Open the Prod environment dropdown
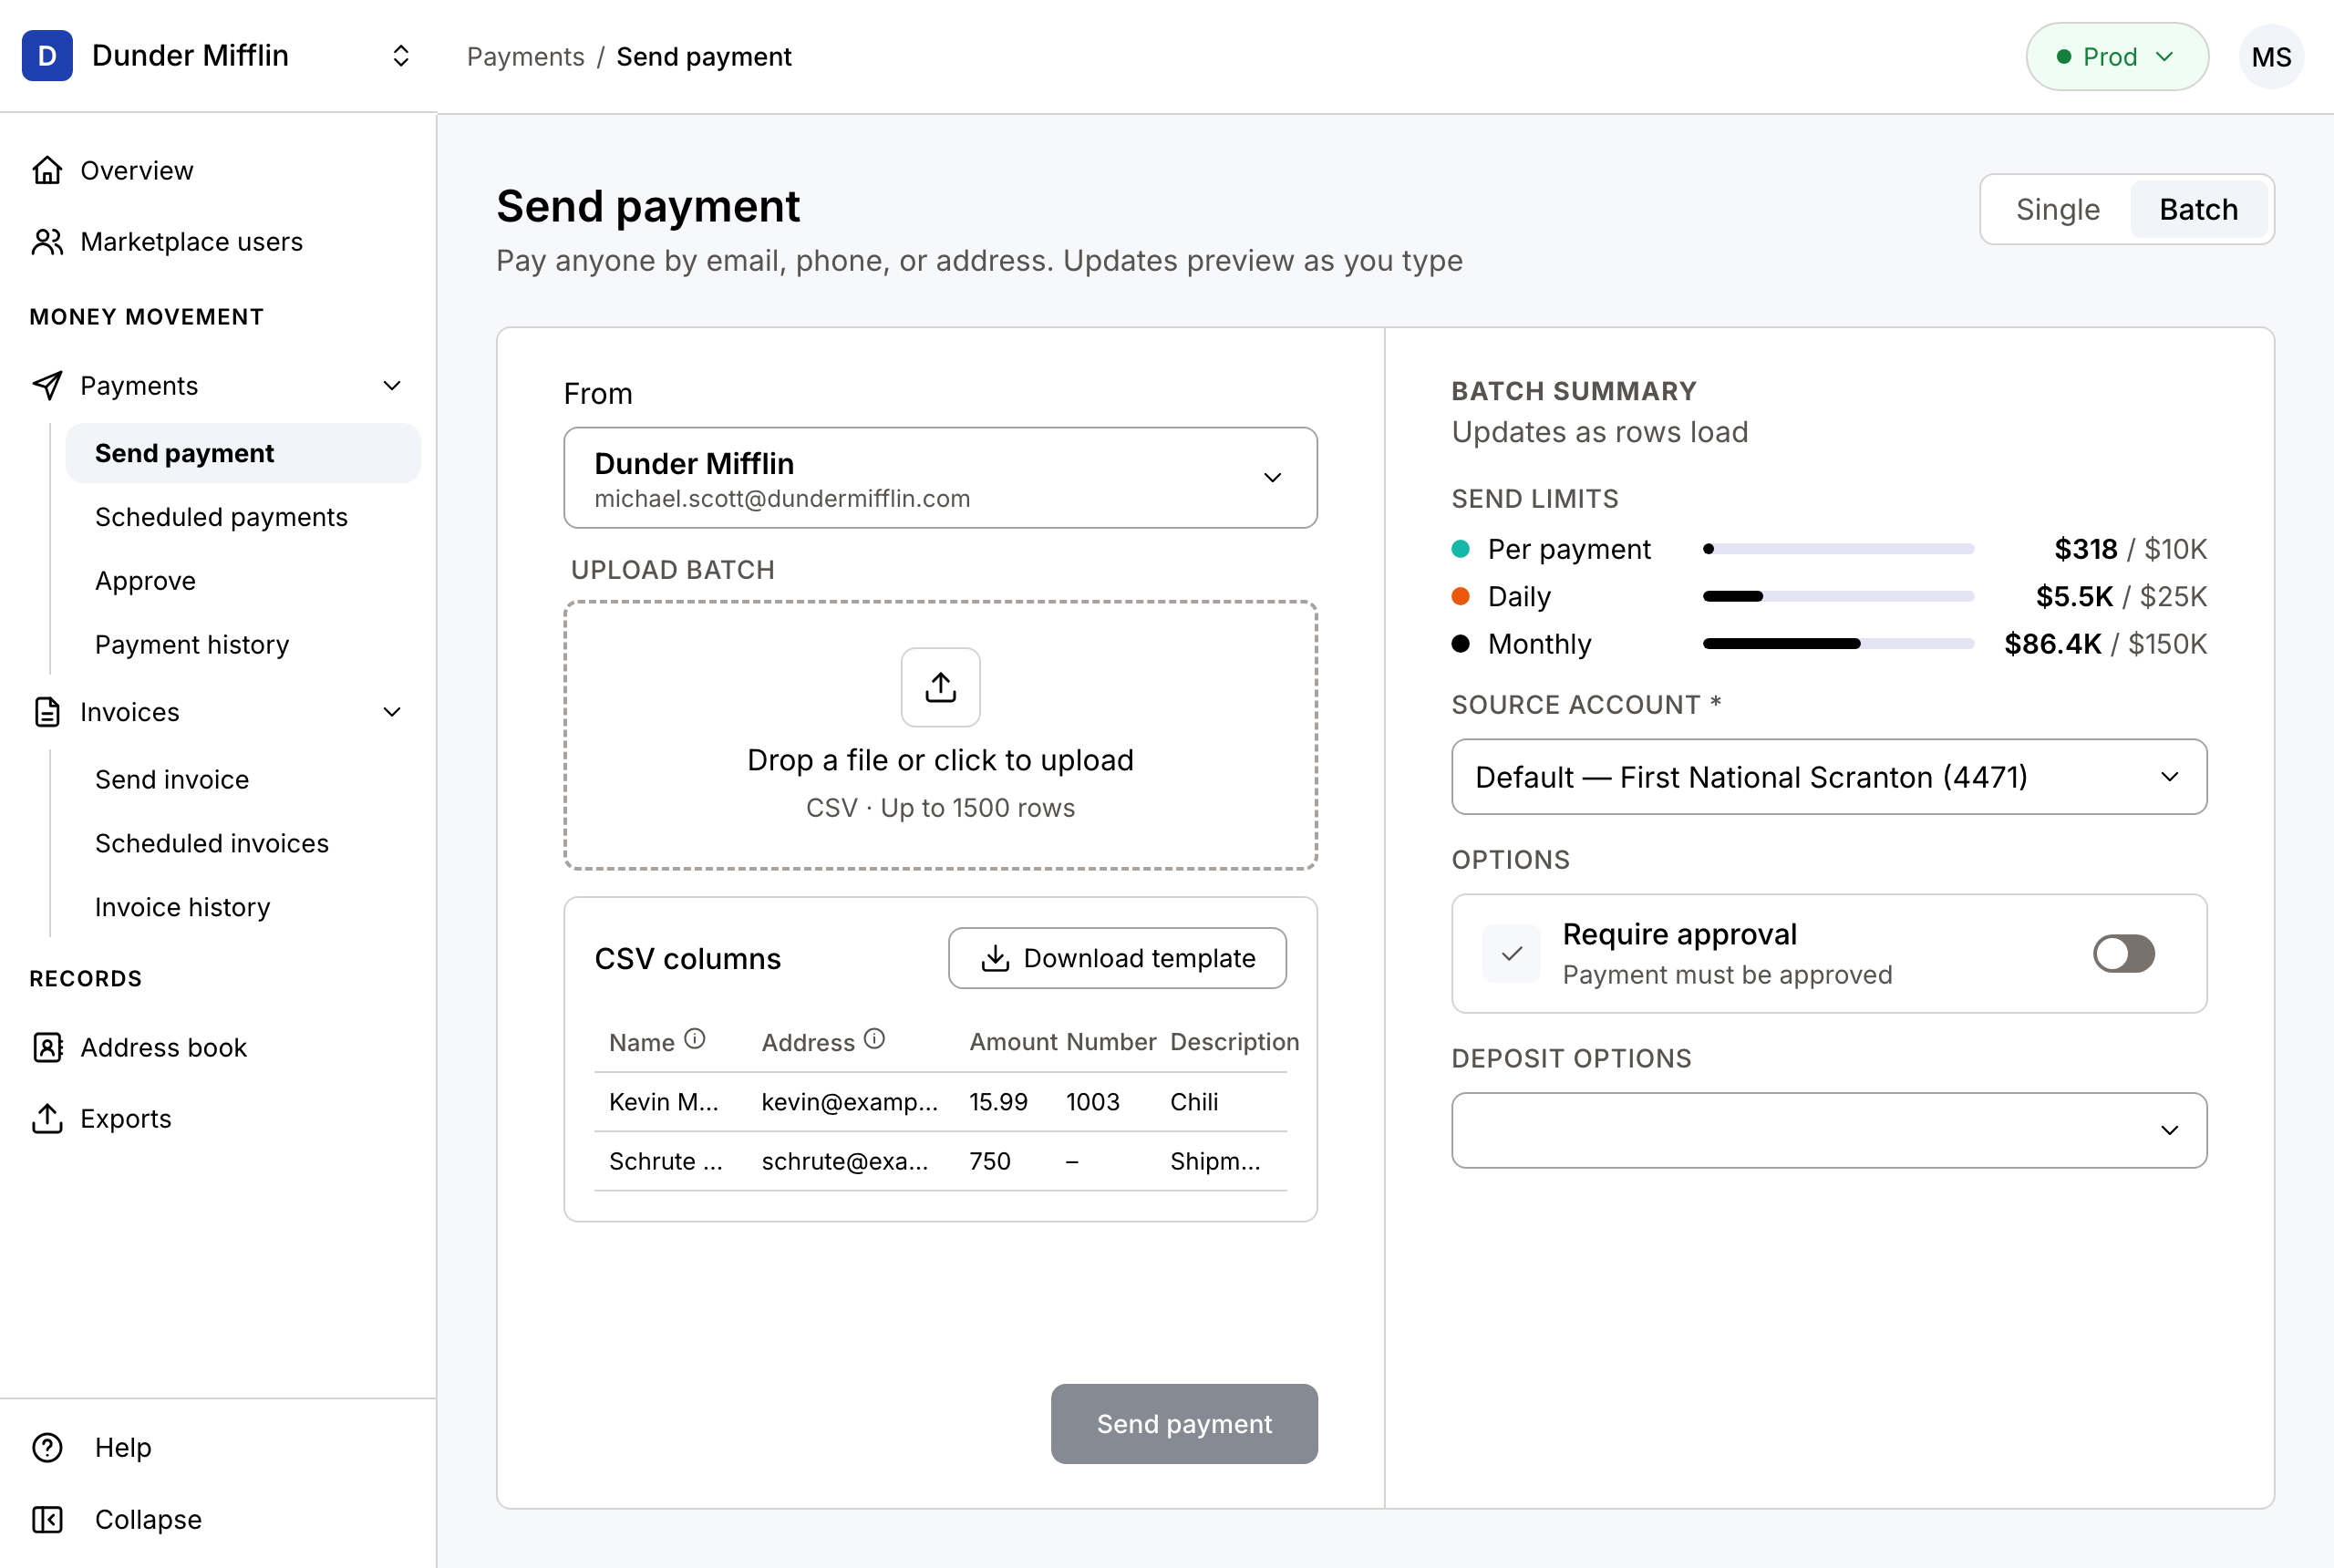This screenshot has height=1568, width=2334. pyautogui.click(x=2117, y=57)
